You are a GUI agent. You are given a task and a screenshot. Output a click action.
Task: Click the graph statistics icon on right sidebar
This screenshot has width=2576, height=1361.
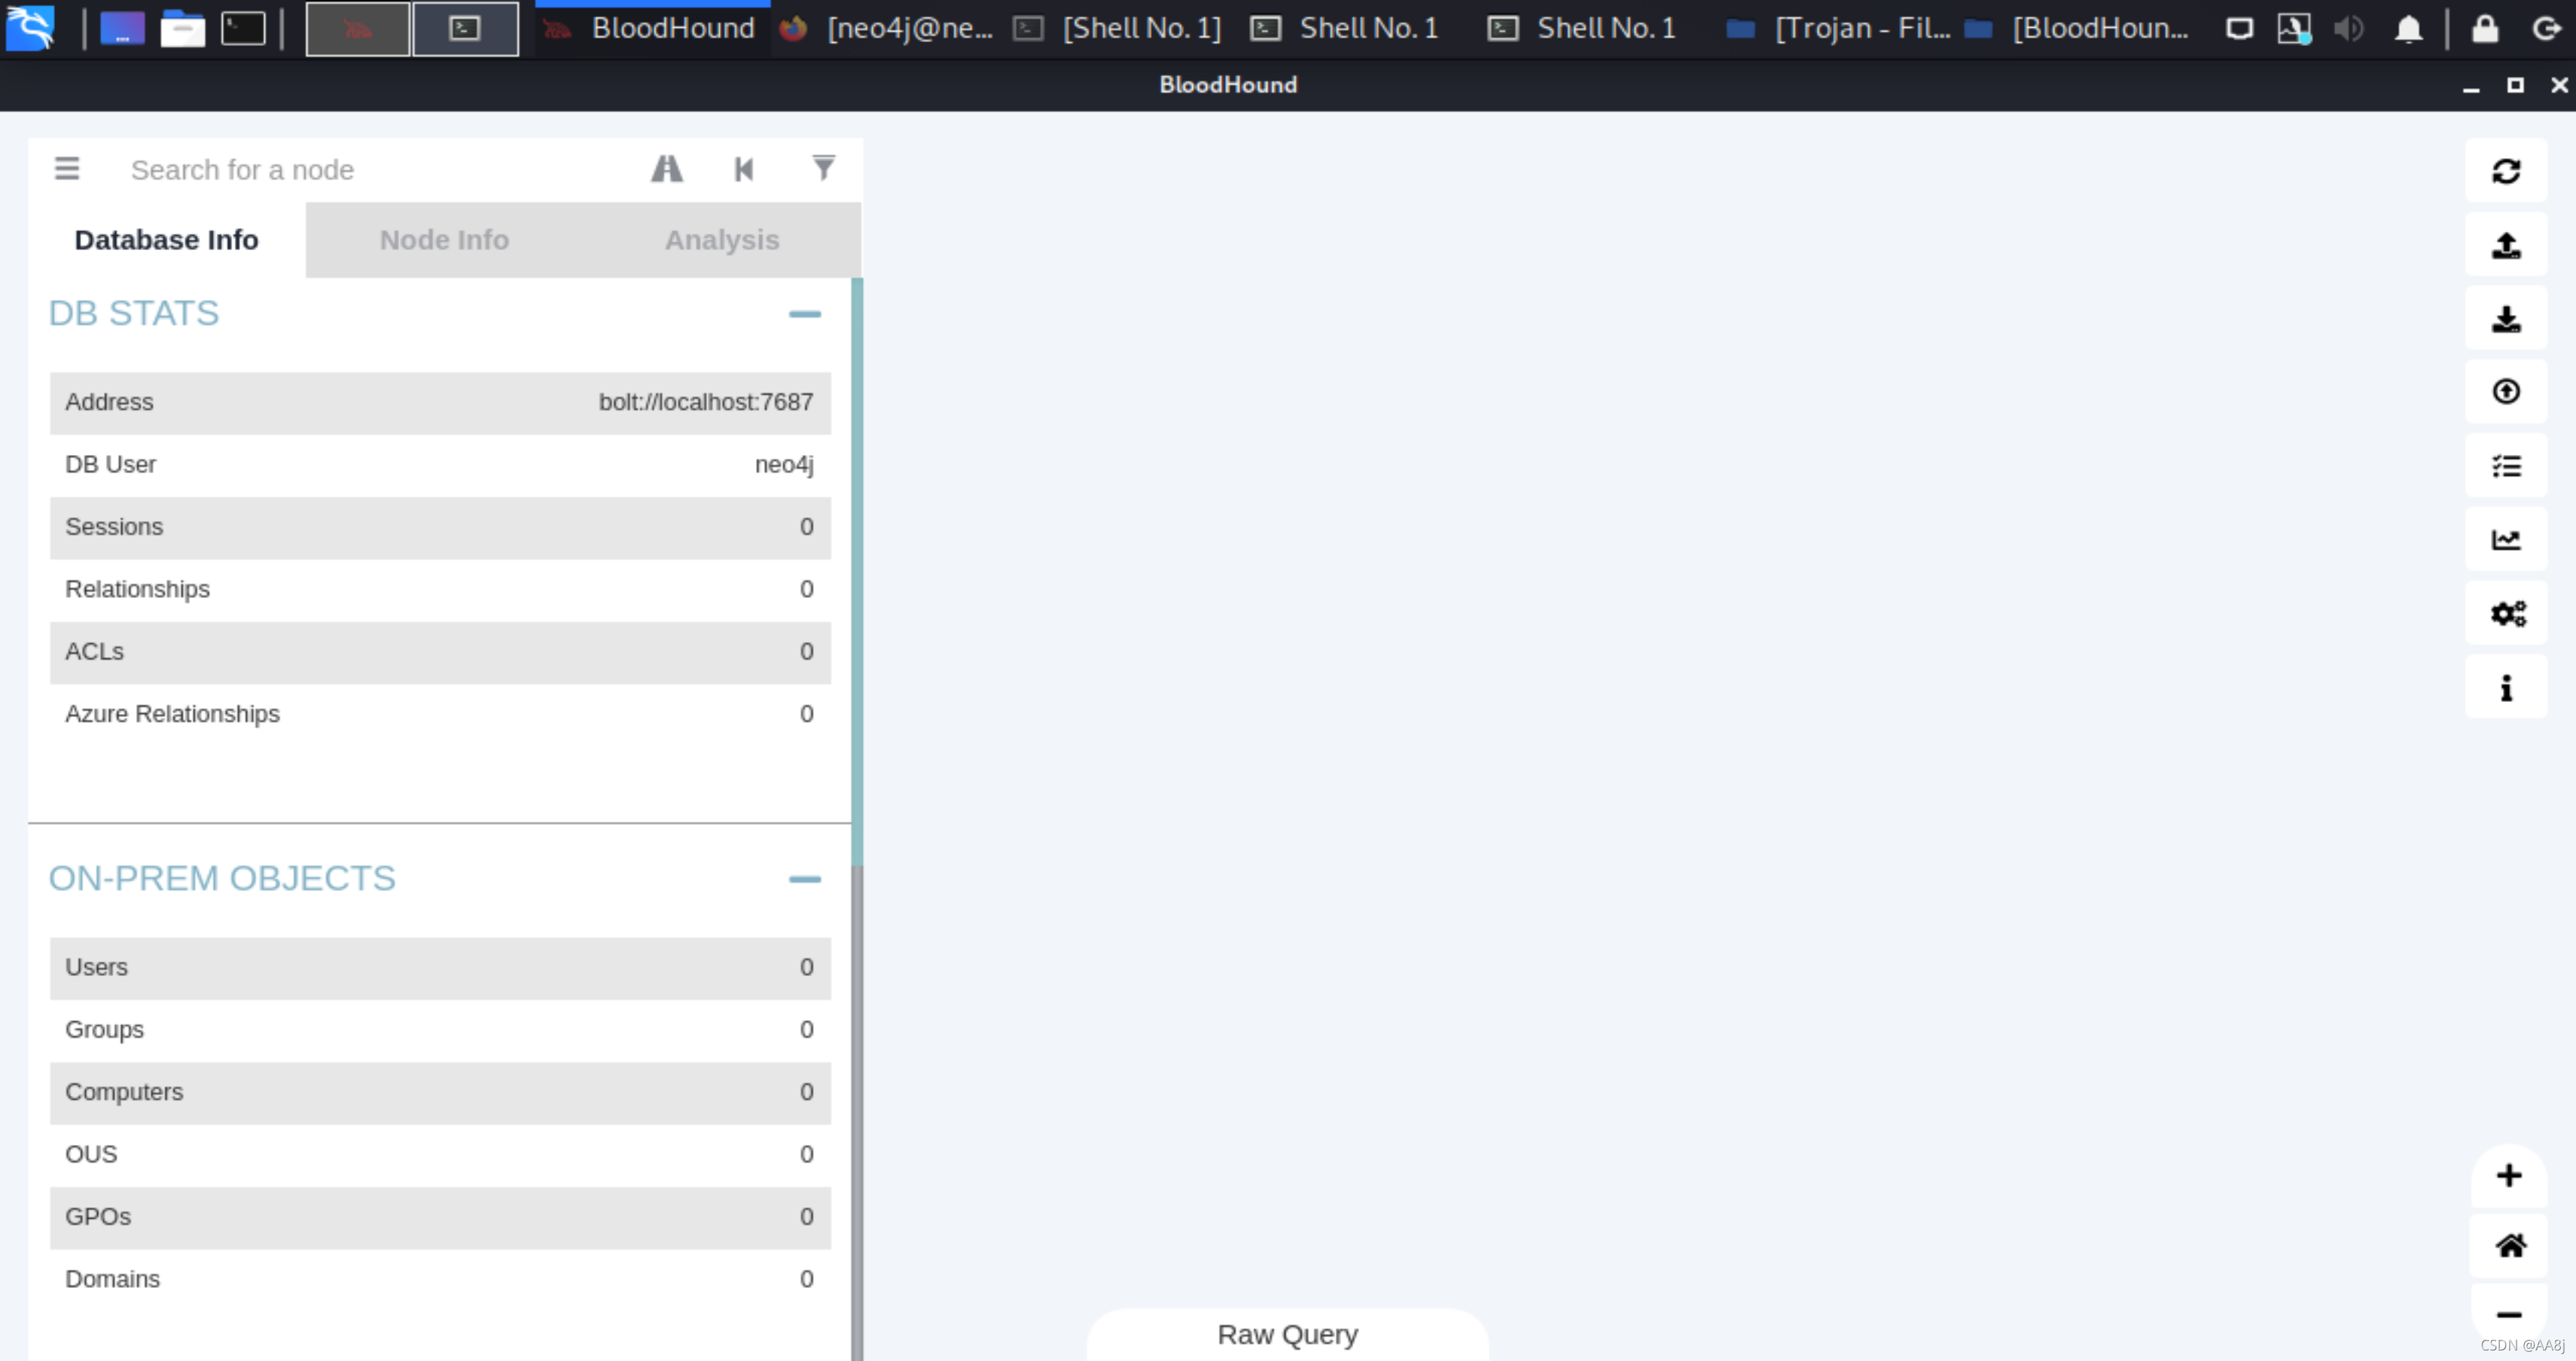point(2506,540)
